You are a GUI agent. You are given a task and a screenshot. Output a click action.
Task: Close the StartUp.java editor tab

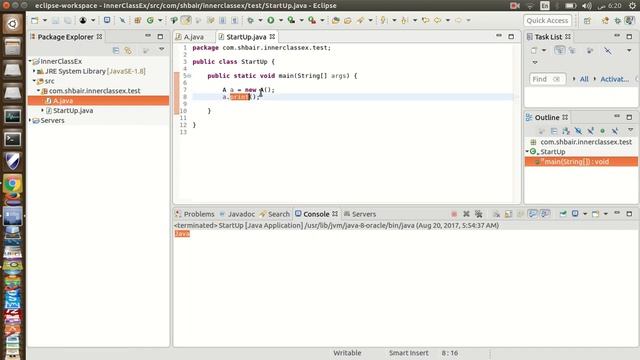click(x=272, y=37)
